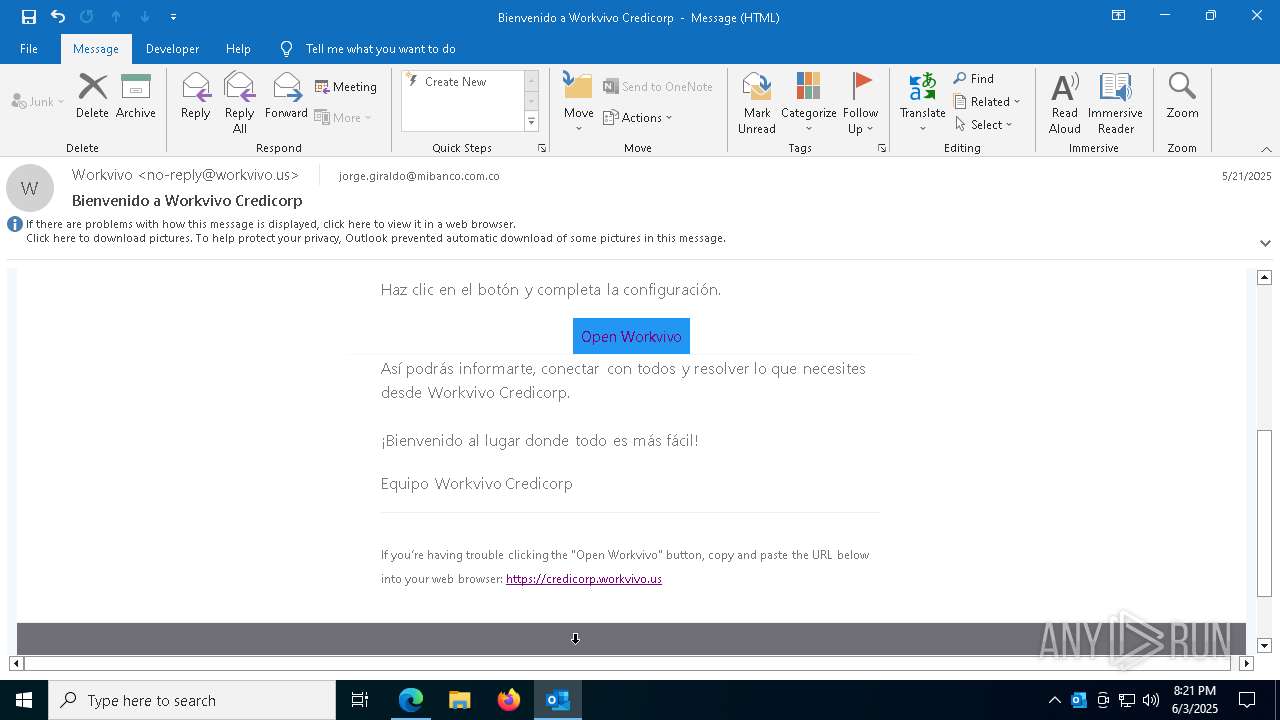
Task: Expand the Quick Steps gallery
Action: (531, 121)
